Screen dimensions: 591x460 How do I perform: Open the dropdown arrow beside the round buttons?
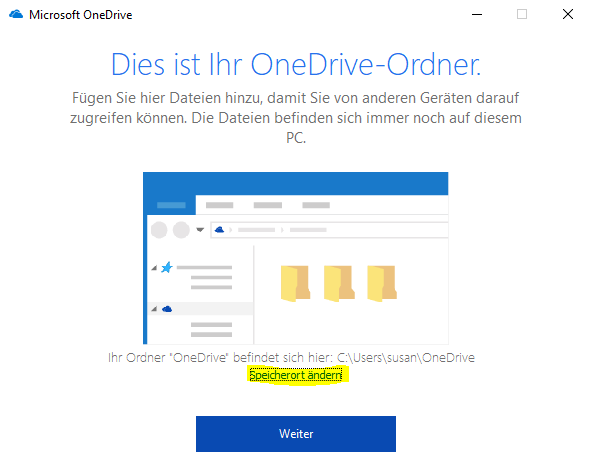click(x=200, y=229)
